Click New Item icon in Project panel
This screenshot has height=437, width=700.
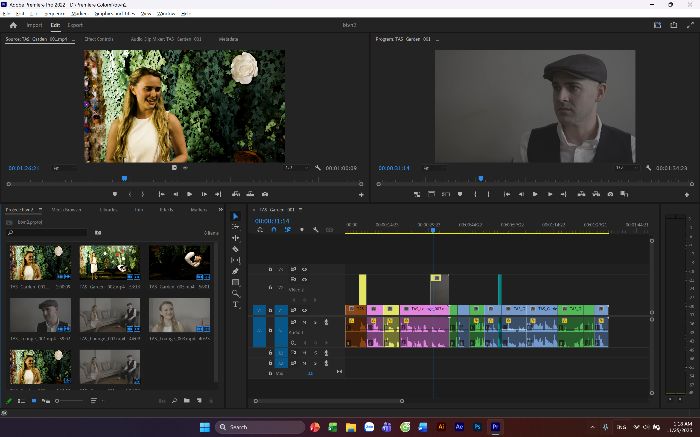pos(199,401)
